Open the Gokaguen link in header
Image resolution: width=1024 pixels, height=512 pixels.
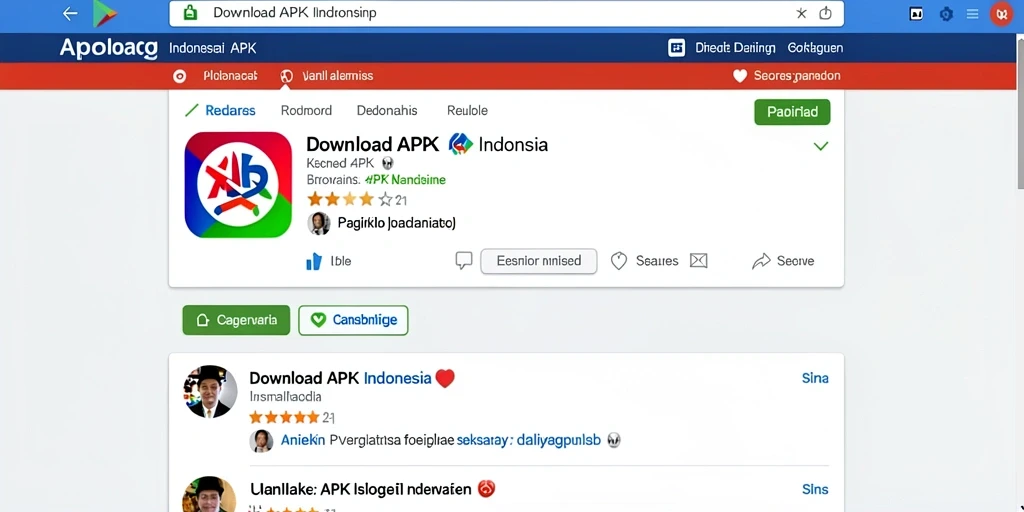815,48
